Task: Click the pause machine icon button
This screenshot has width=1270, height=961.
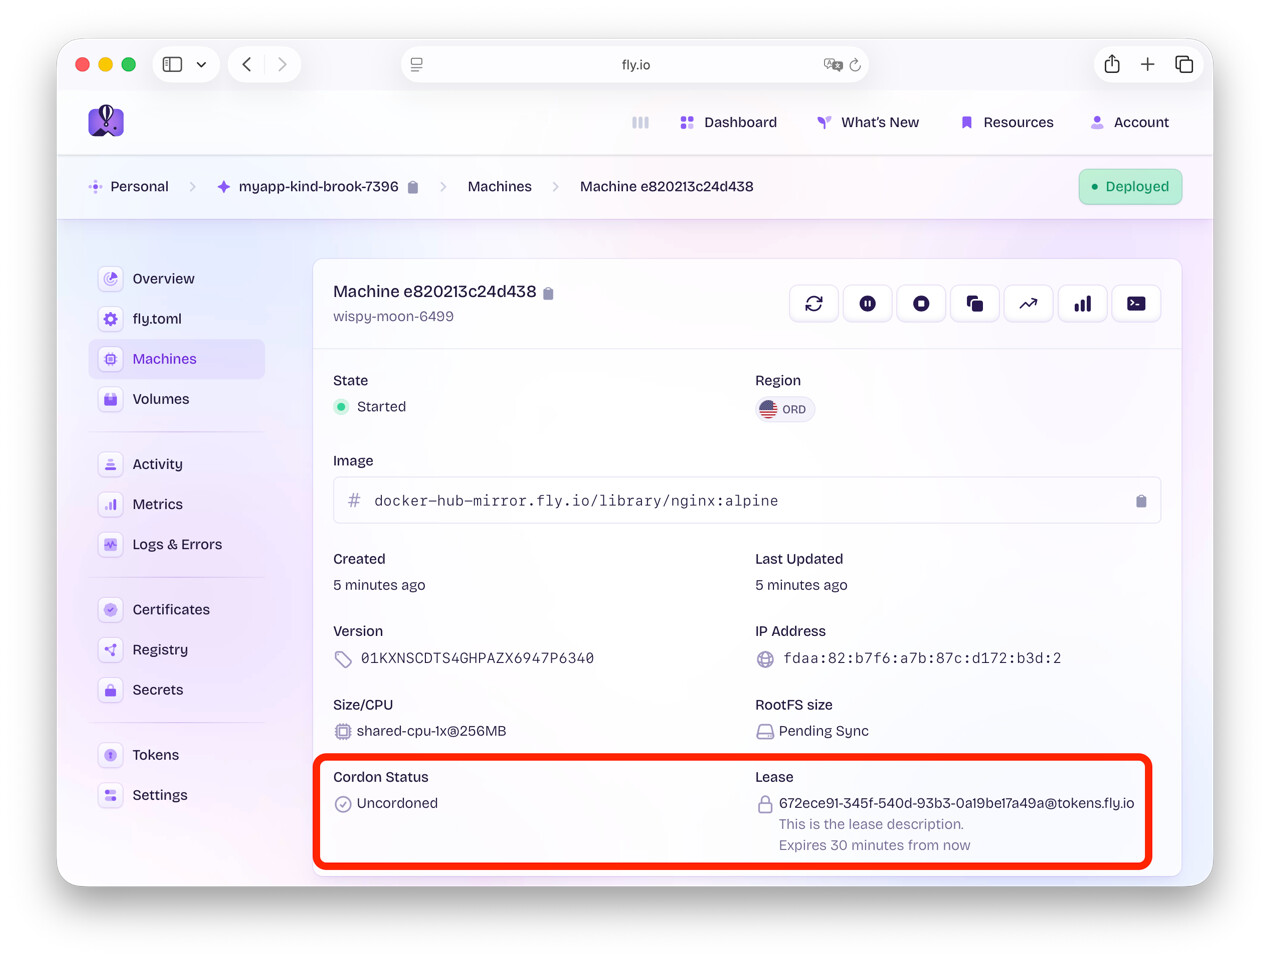Action: pos(868,304)
